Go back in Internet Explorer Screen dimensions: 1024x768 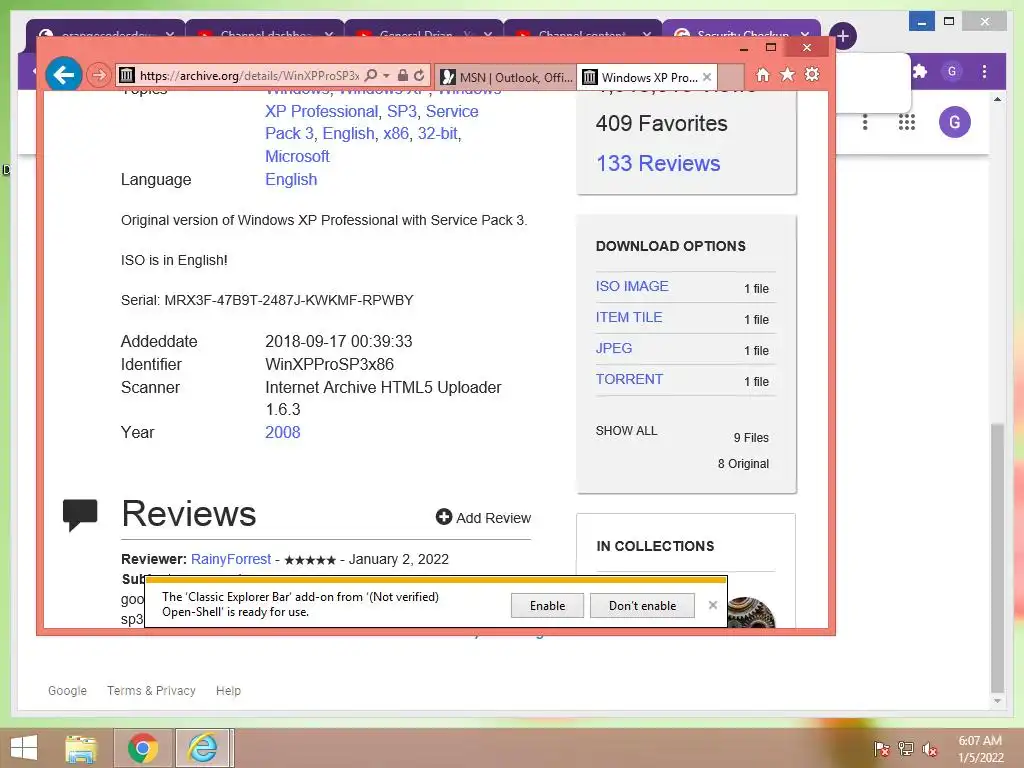coord(63,75)
